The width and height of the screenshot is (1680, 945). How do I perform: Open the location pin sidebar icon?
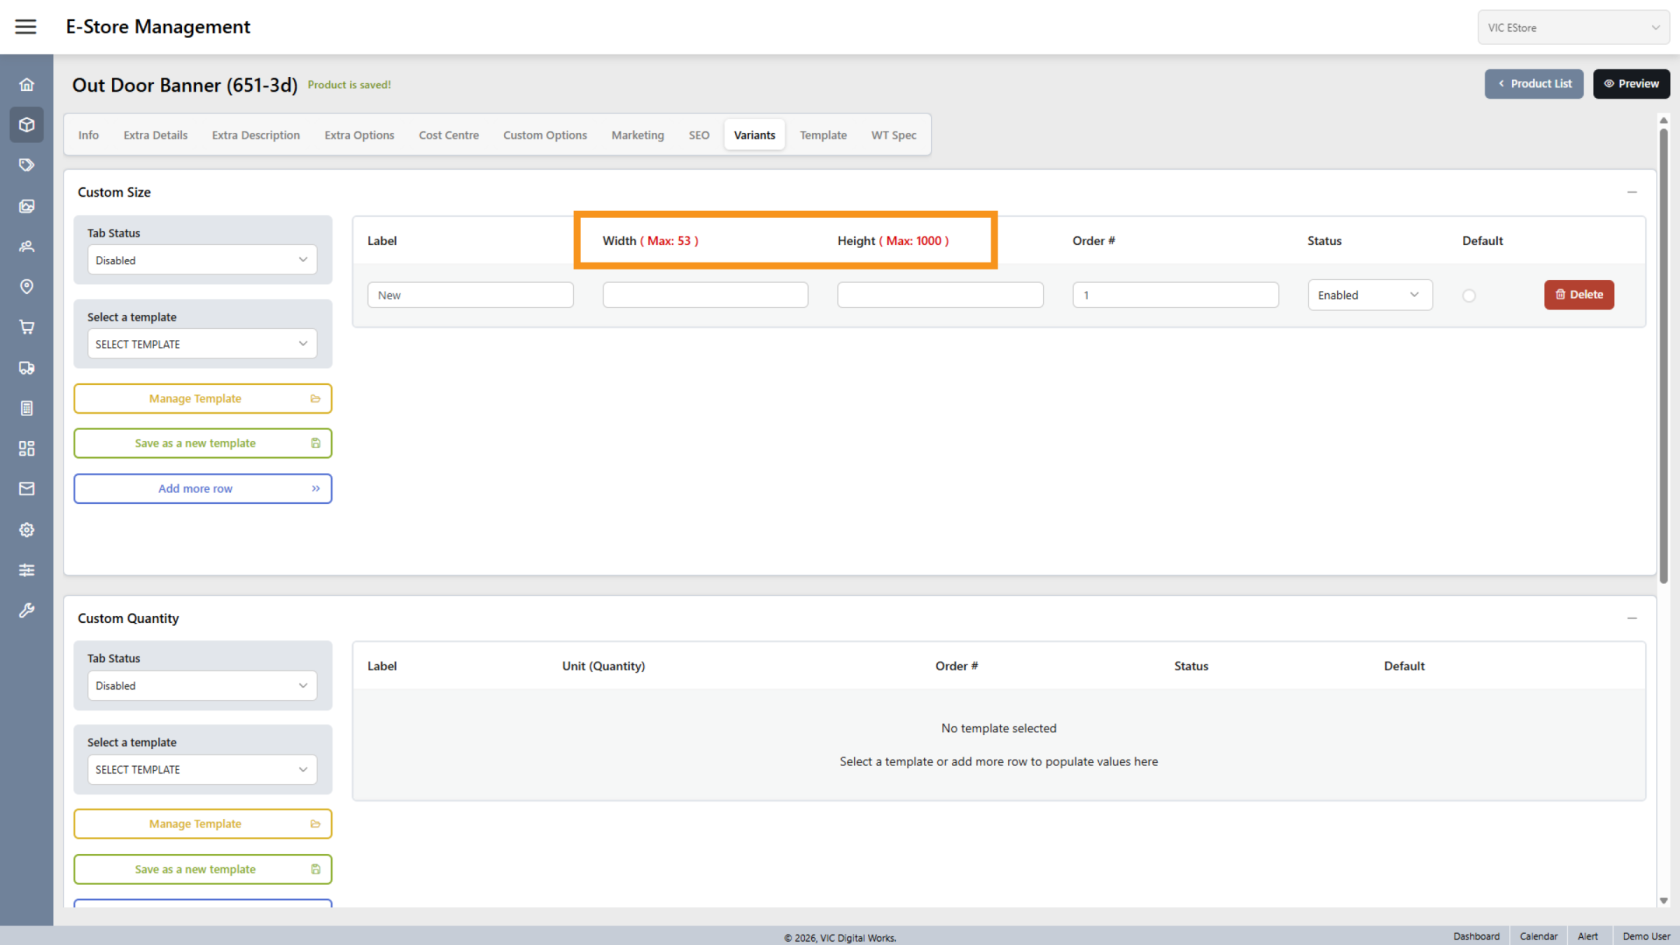(x=27, y=287)
